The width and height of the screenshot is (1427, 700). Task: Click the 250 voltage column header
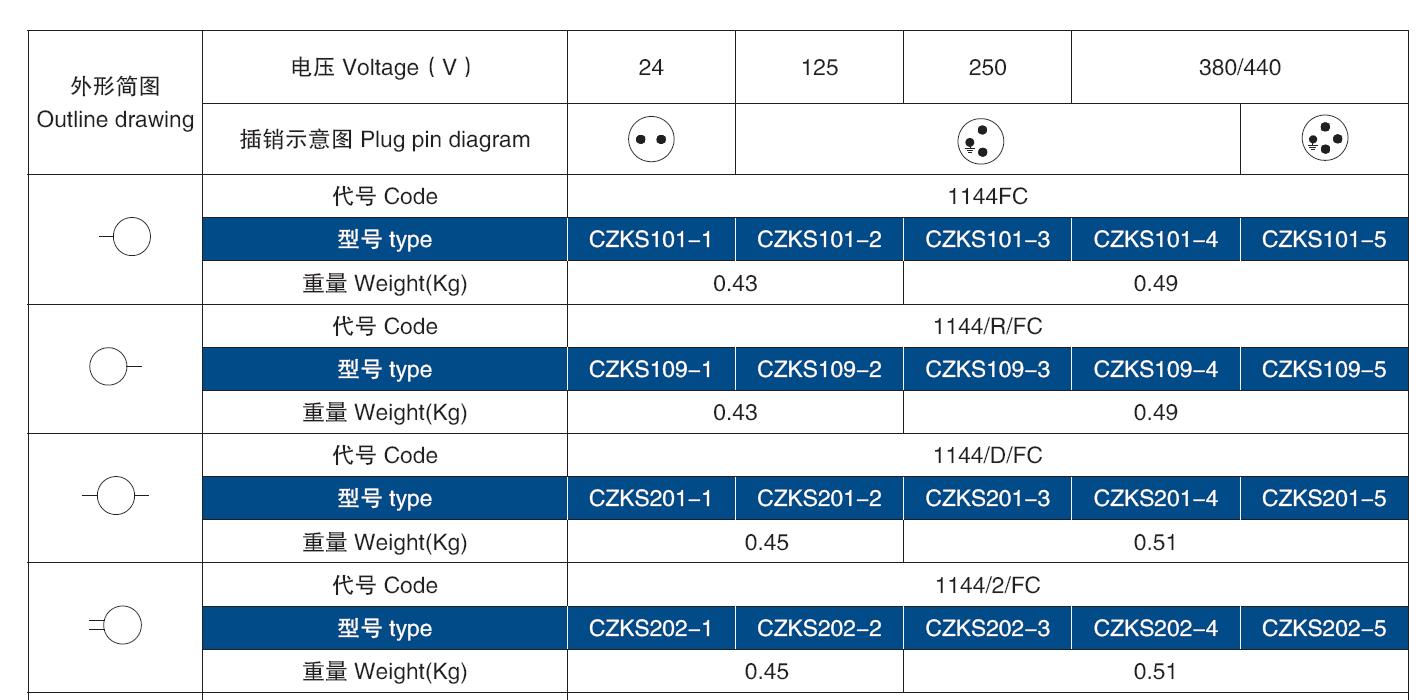tap(987, 68)
